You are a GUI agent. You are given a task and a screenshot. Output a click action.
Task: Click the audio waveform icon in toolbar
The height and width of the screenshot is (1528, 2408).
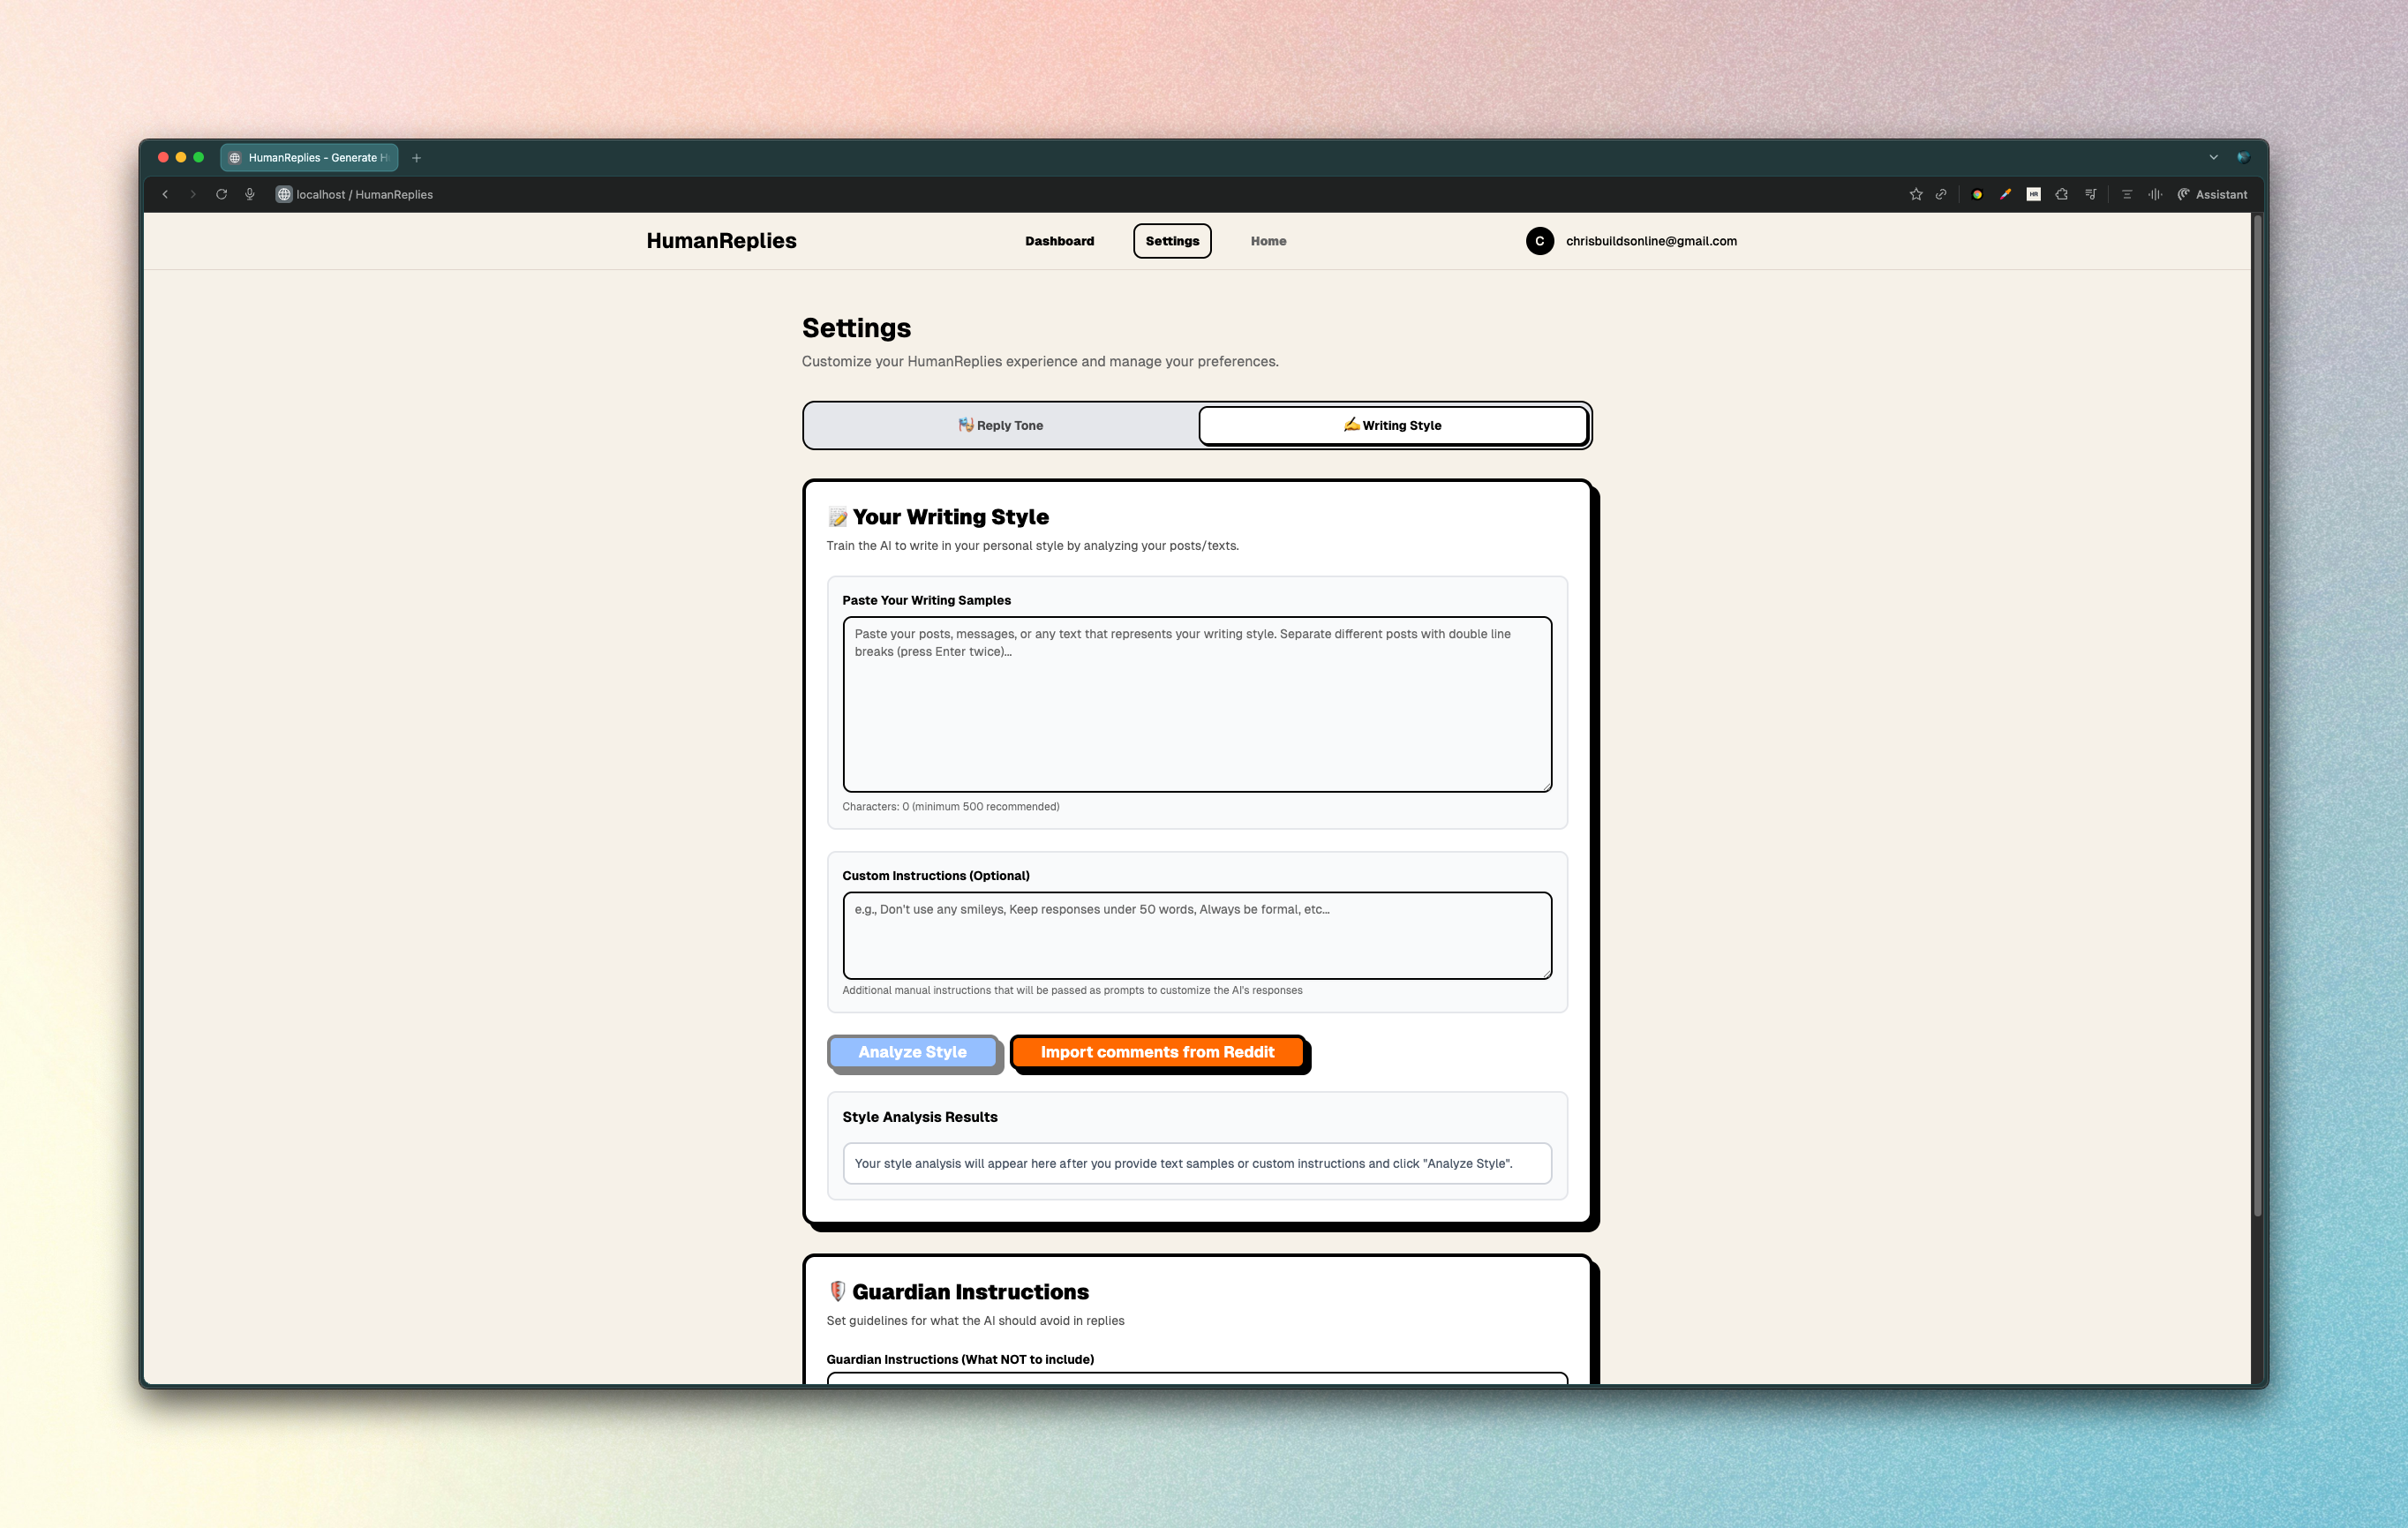pyautogui.click(x=2155, y=195)
